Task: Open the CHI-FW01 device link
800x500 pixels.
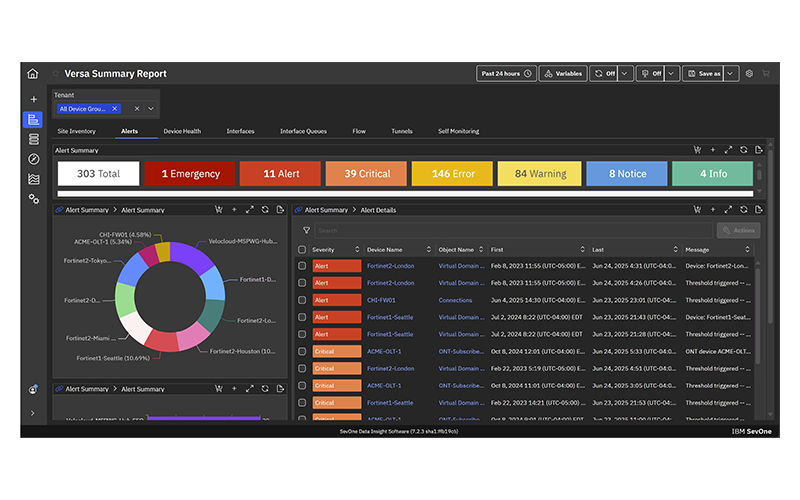Action: (381, 300)
